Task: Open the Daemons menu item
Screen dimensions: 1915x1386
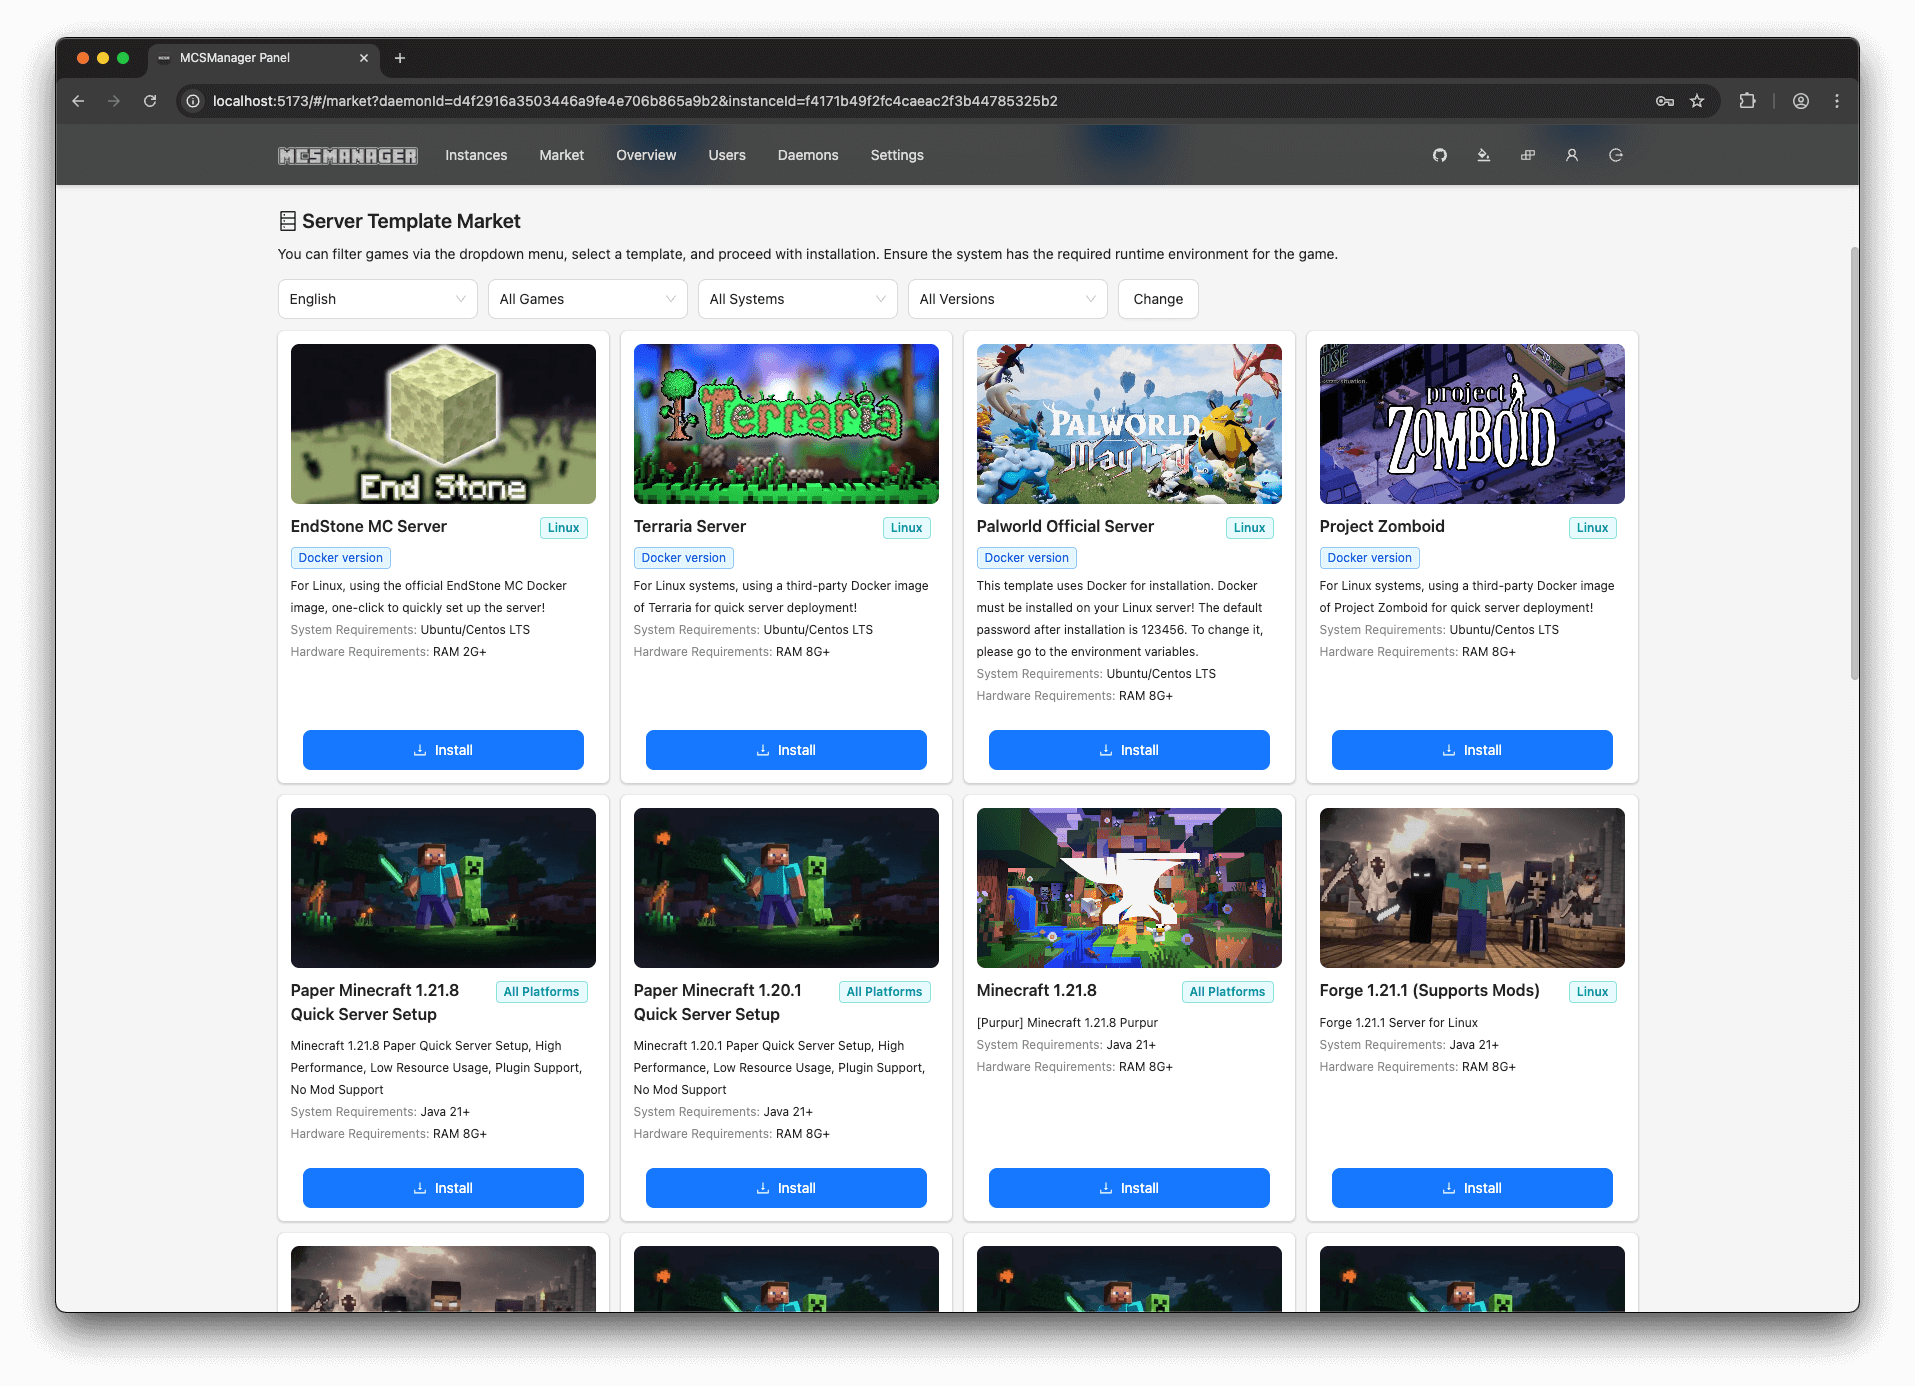Action: point(807,155)
